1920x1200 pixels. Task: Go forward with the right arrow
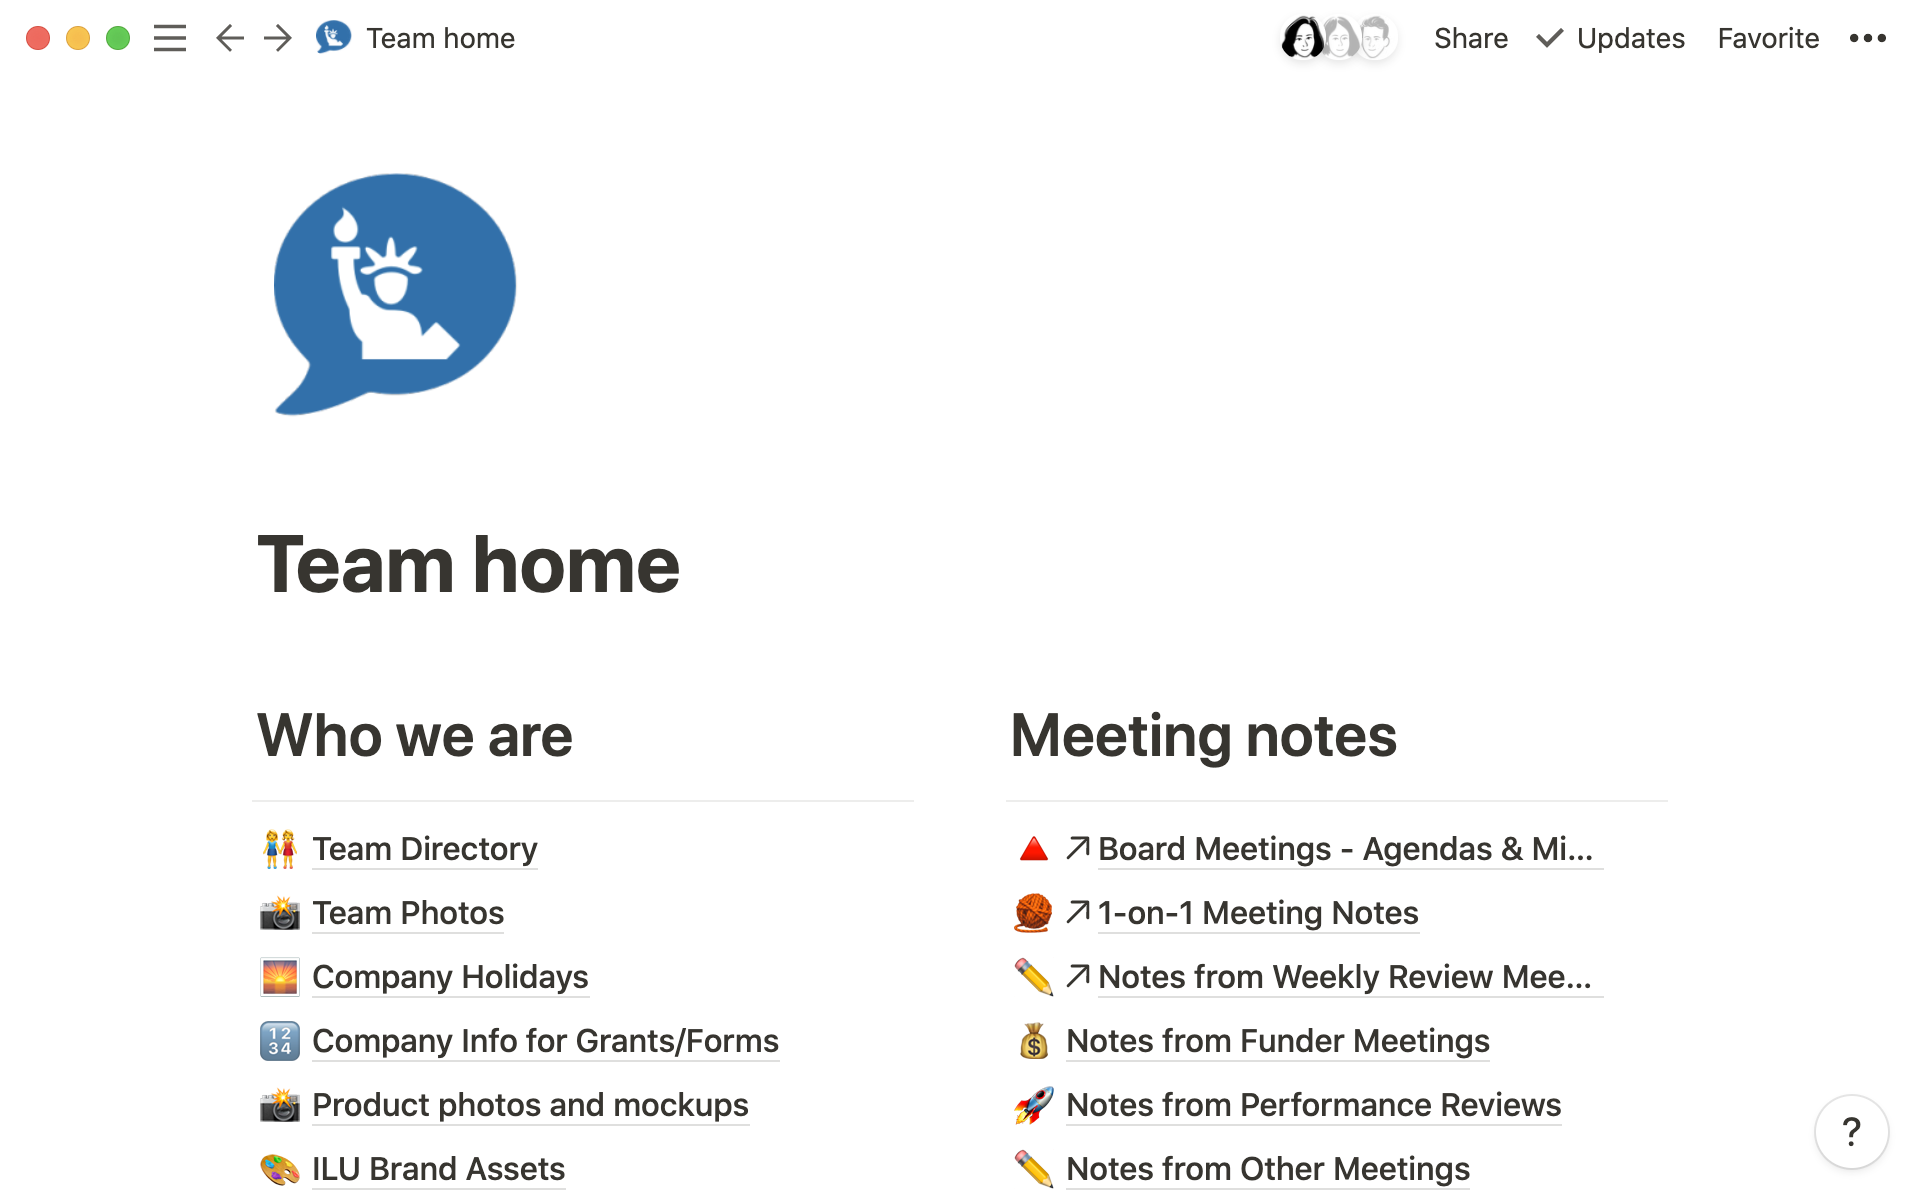[278, 38]
